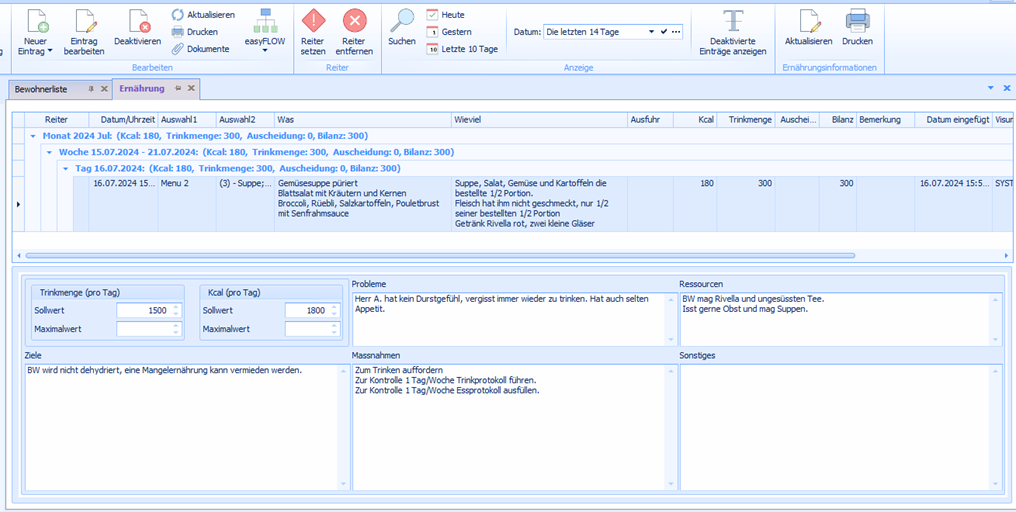Collapse the Monat 2024 Jul group
Screen dimensions: 1016x512
(34, 135)
